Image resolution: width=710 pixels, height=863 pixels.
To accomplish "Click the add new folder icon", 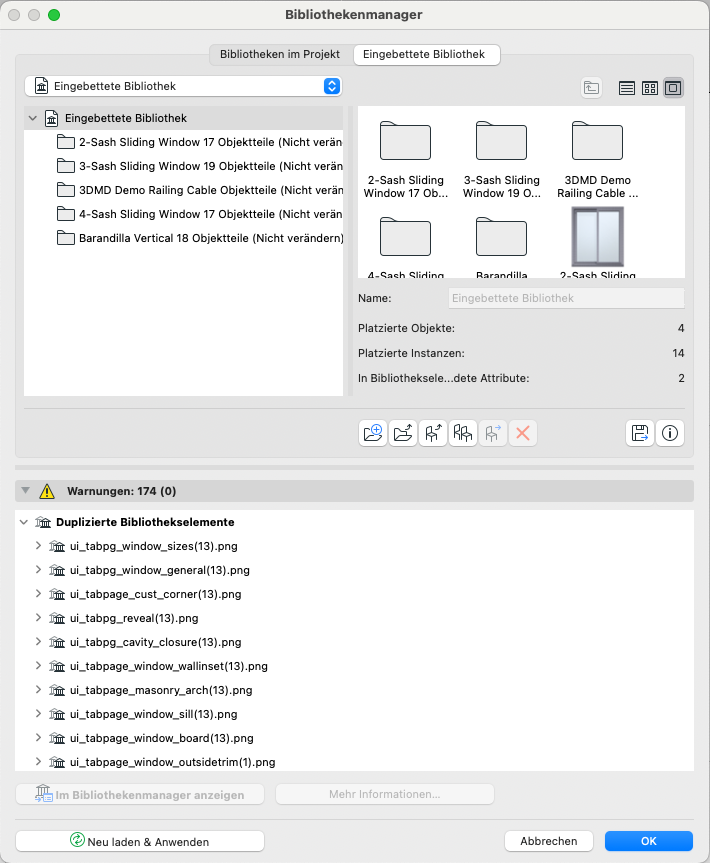I will click(373, 433).
